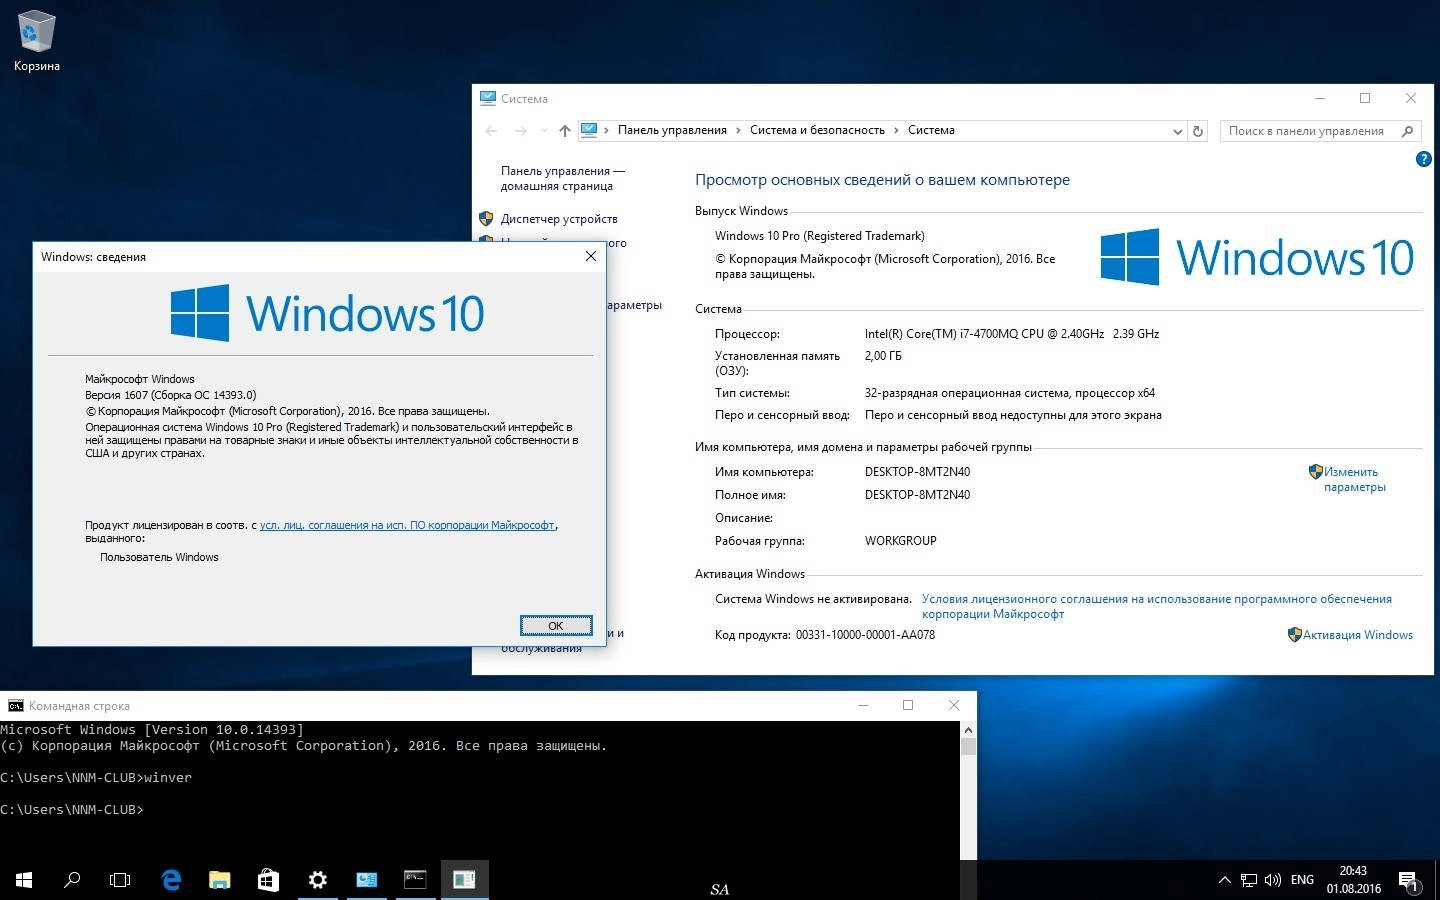Select the computer name DESKTOP-8MT2N40 value

click(x=917, y=472)
